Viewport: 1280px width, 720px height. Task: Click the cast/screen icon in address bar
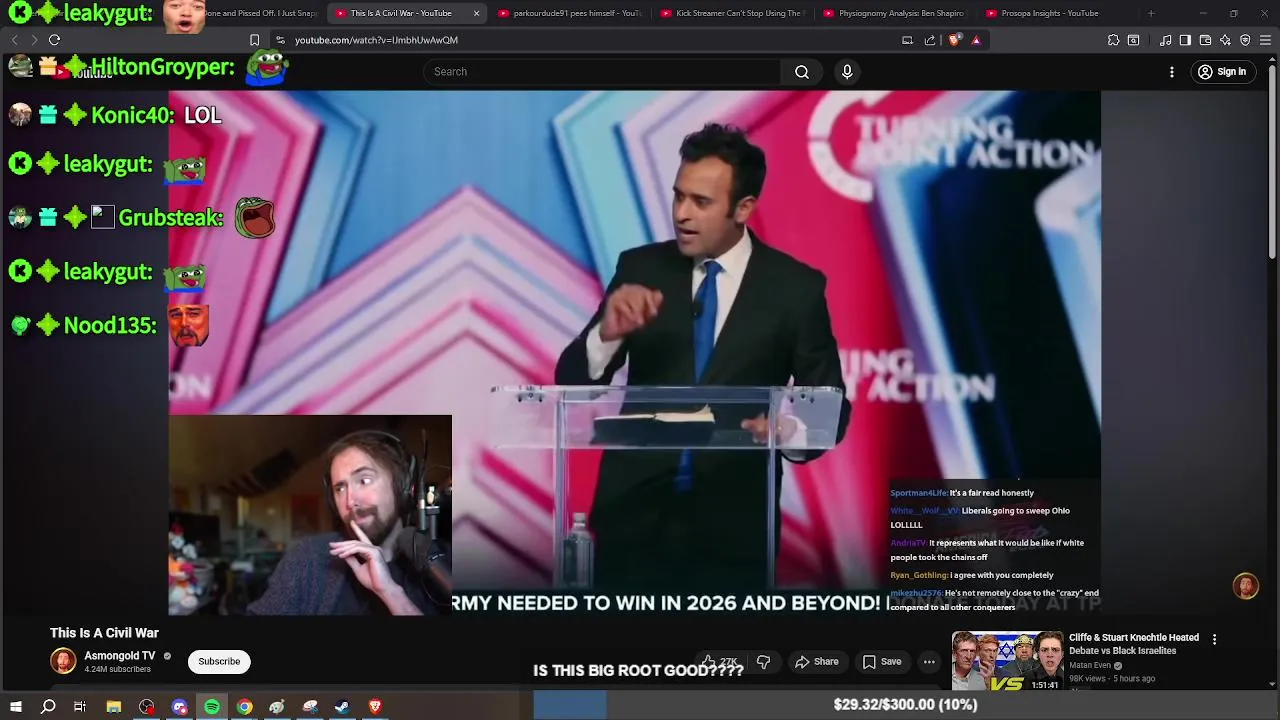click(907, 40)
